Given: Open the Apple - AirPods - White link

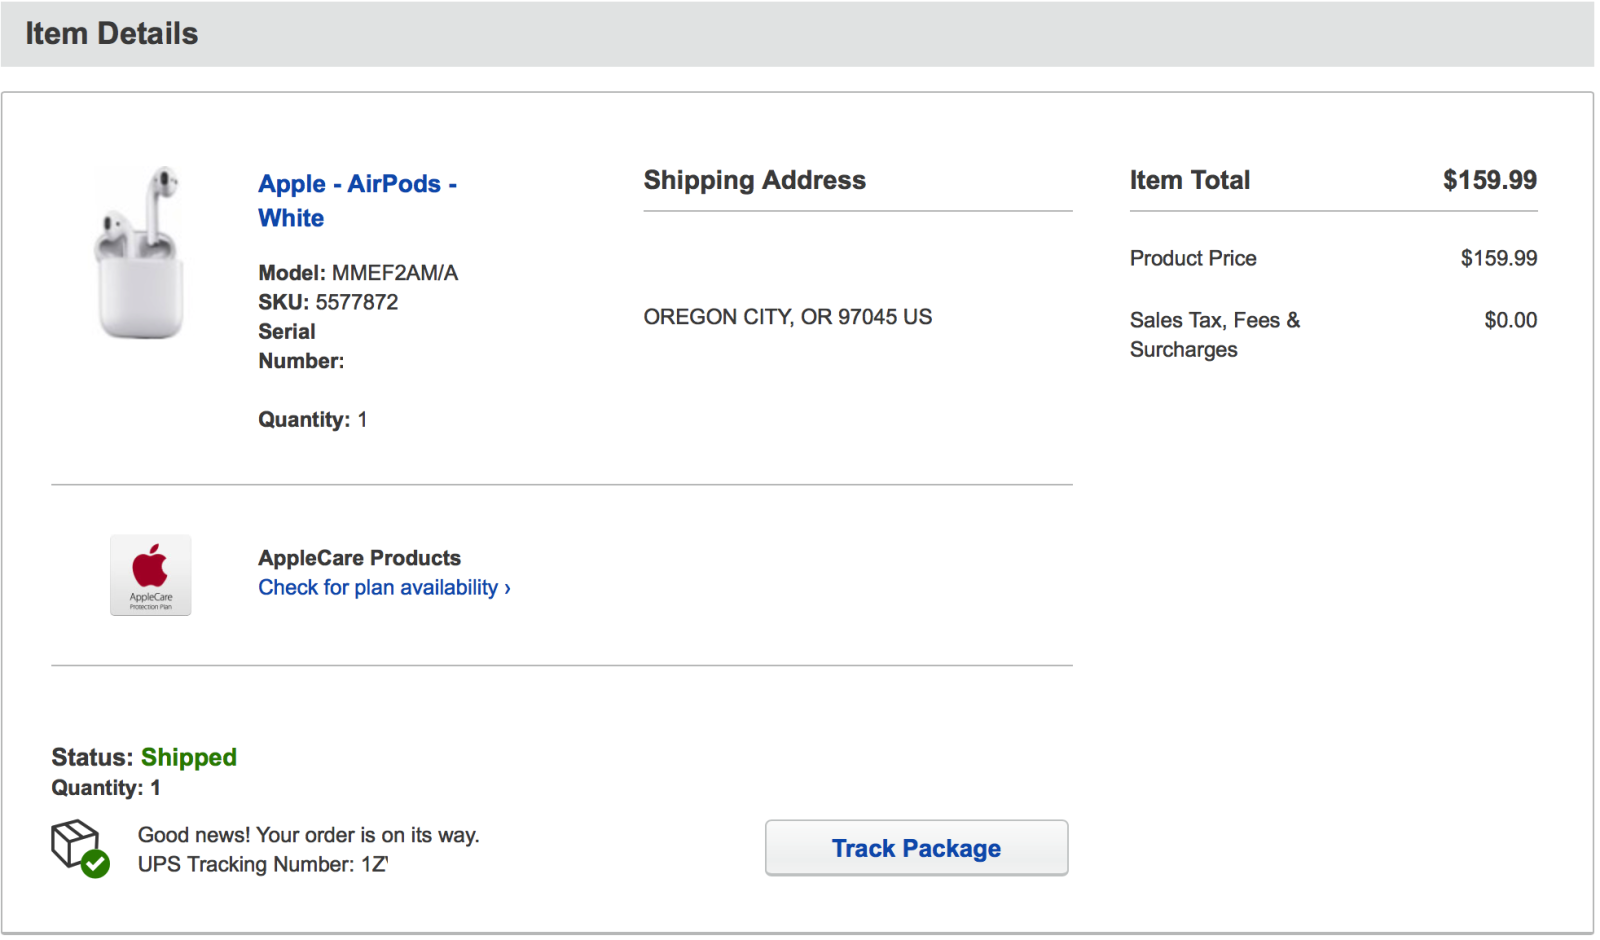Looking at the screenshot, I should 356,200.
